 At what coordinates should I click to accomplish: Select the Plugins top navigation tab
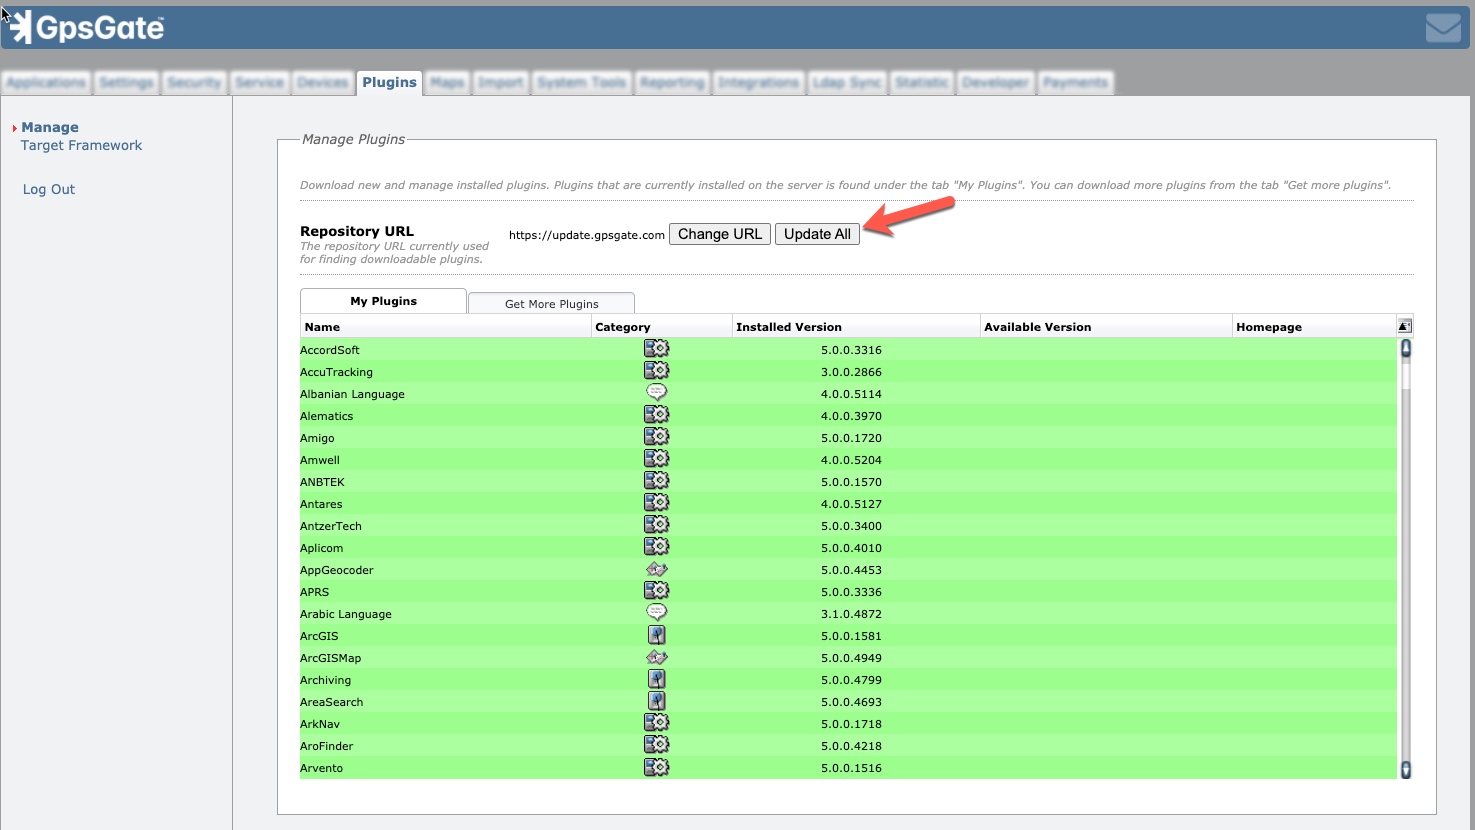[389, 82]
